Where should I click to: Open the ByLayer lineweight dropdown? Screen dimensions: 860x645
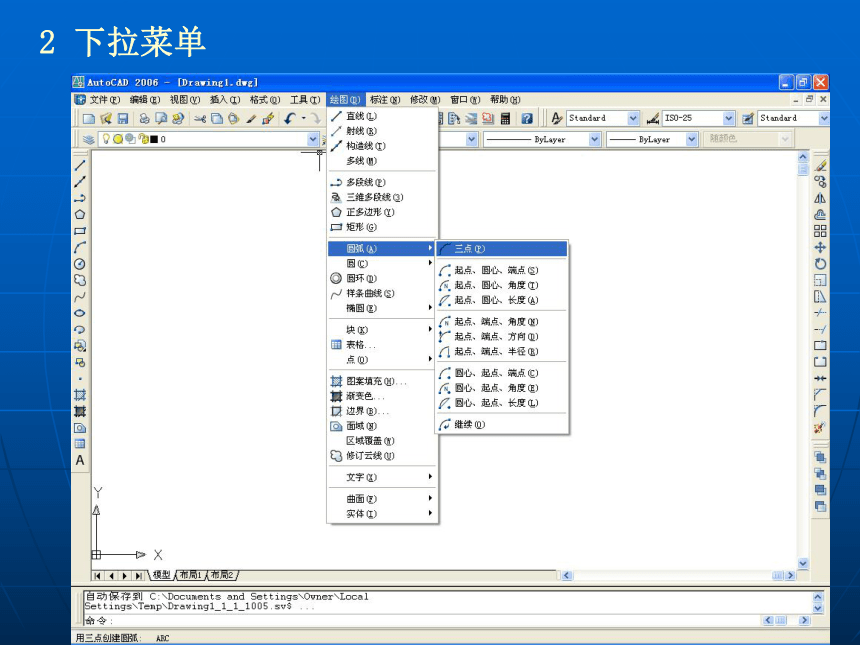(692, 140)
